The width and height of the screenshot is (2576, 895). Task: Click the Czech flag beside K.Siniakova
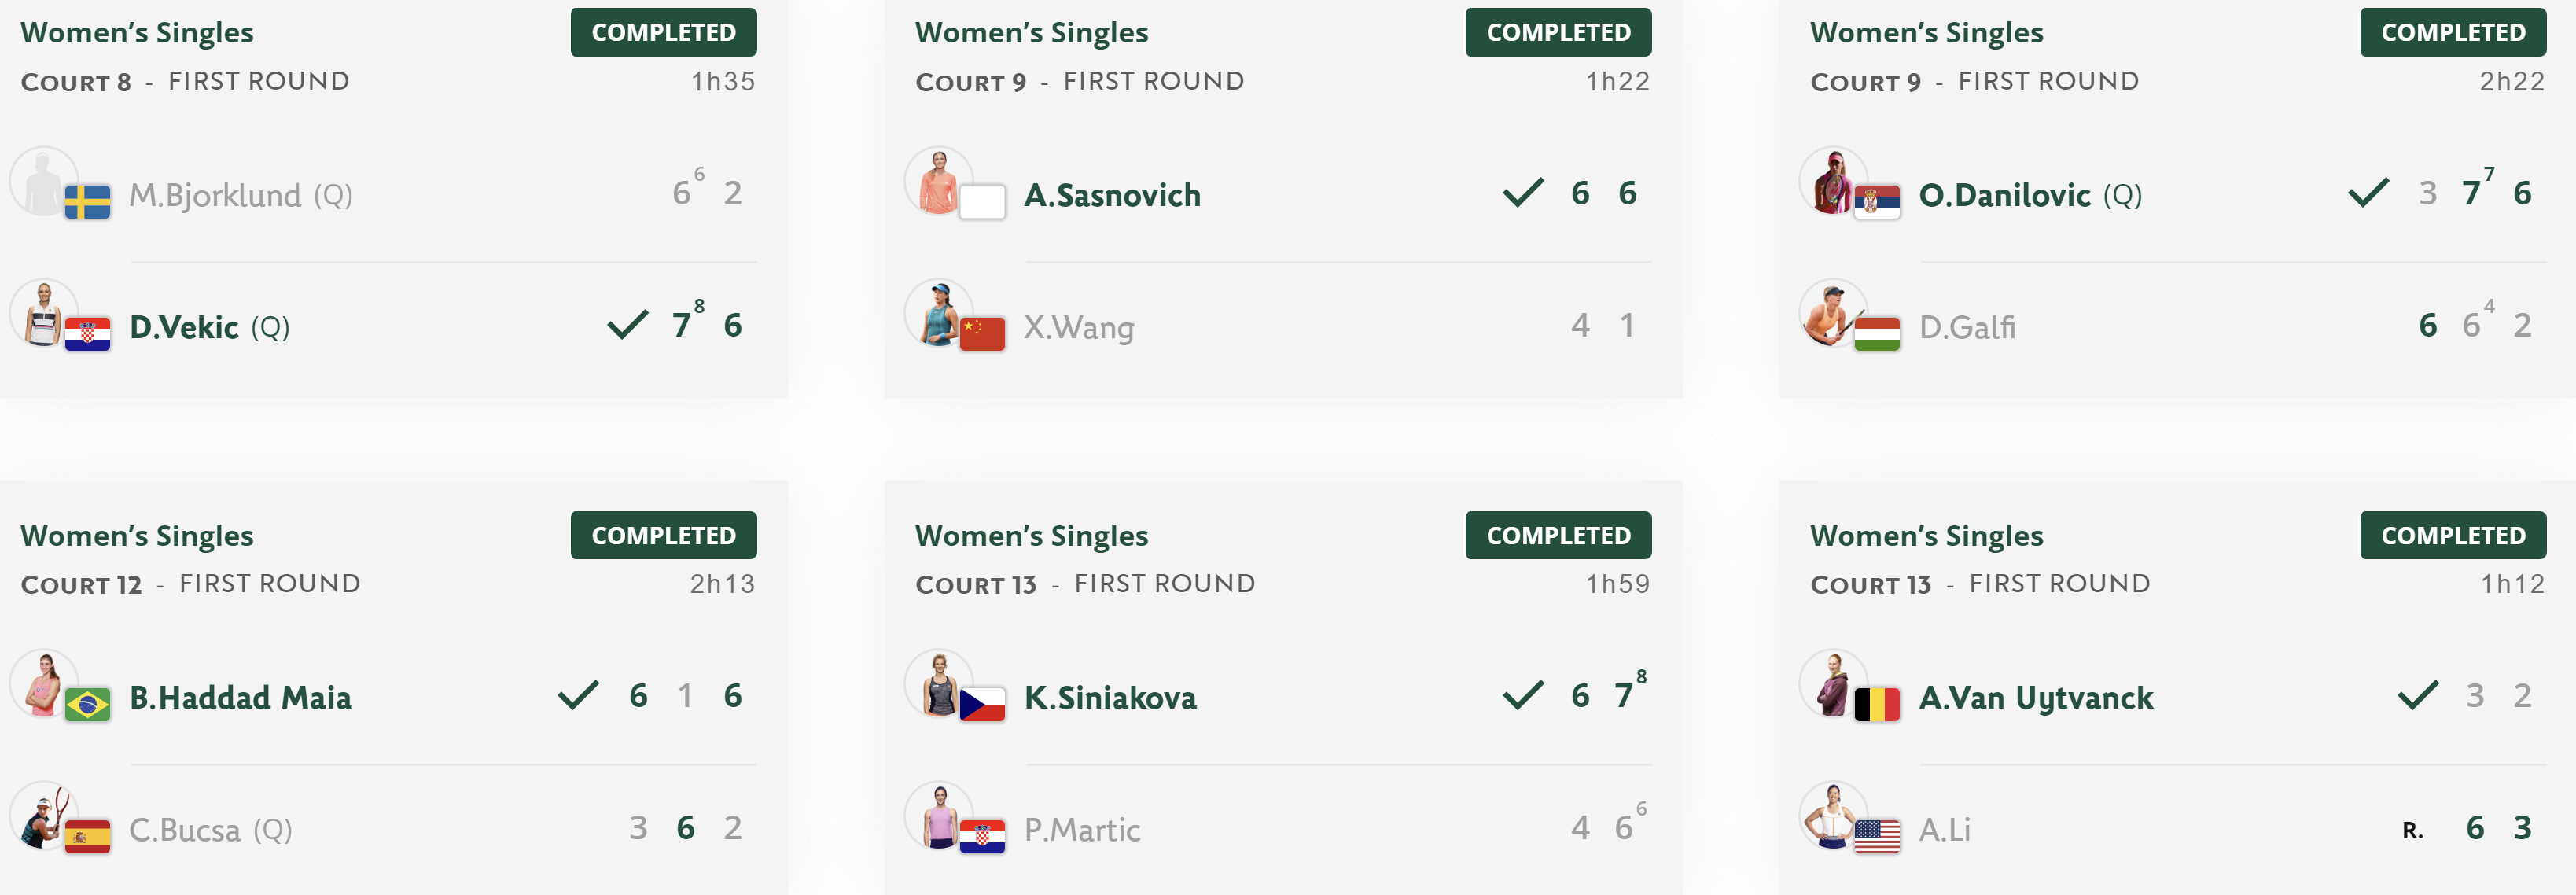[x=982, y=705]
